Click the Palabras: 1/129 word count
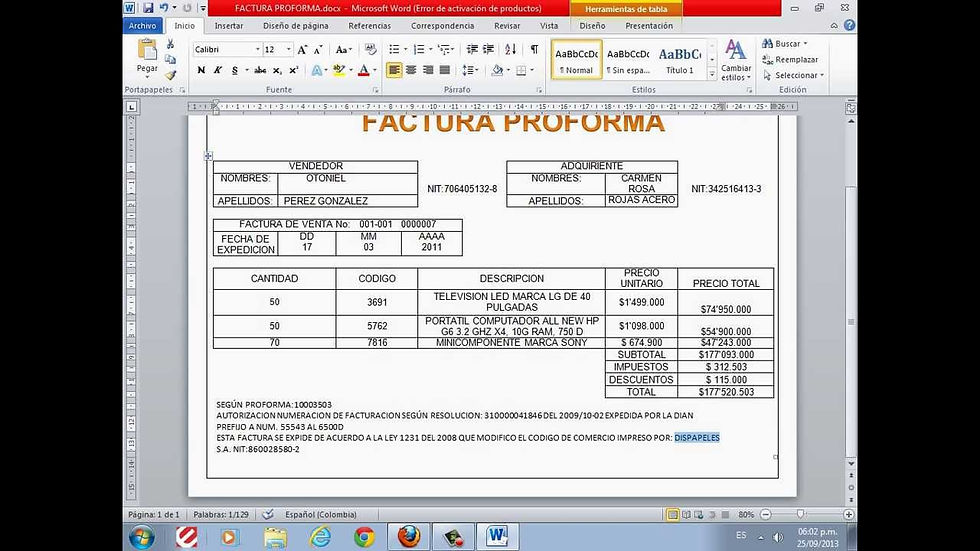The image size is (980, 551). pos(221,514)
